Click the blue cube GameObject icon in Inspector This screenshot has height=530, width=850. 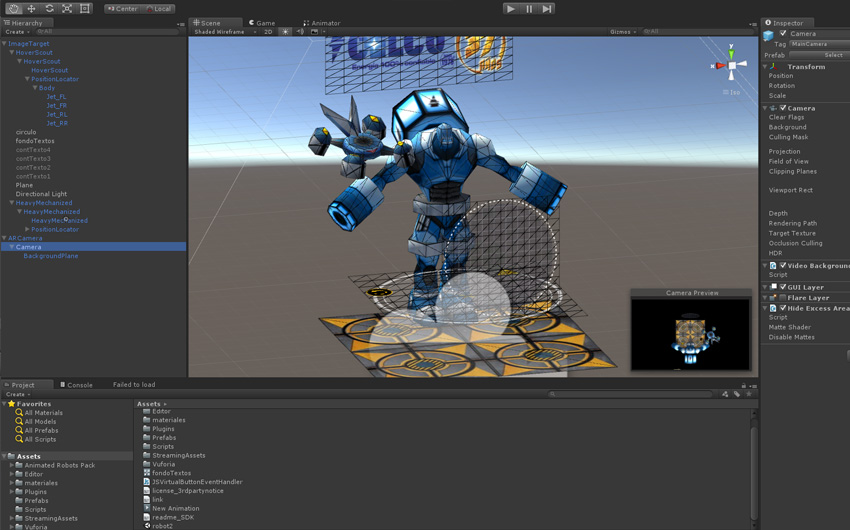coord(768,36)
